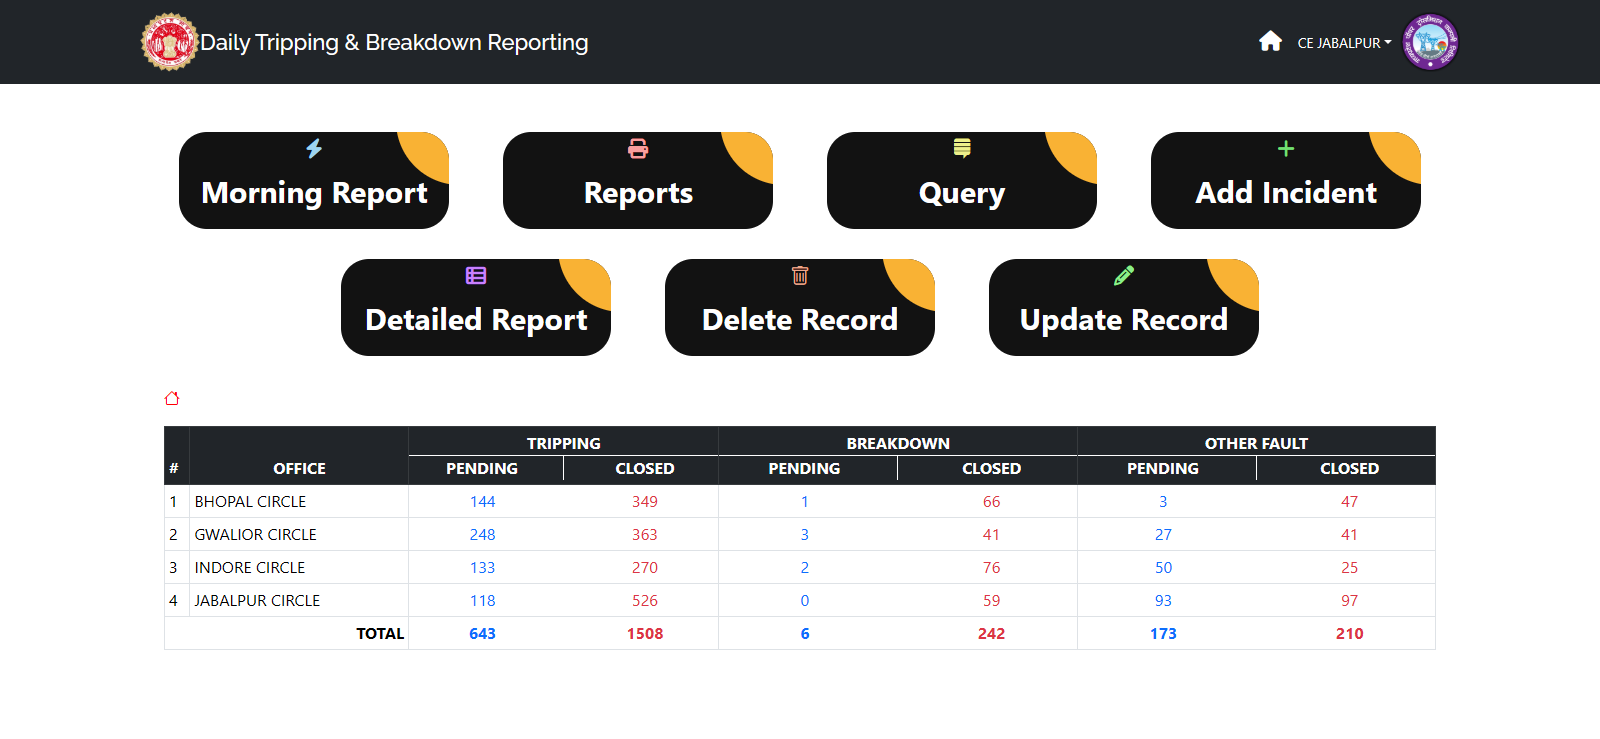This screenshot has height=739, width=1600.
Task: Click the total pending tripping value 643
Action: pos(483,634)
